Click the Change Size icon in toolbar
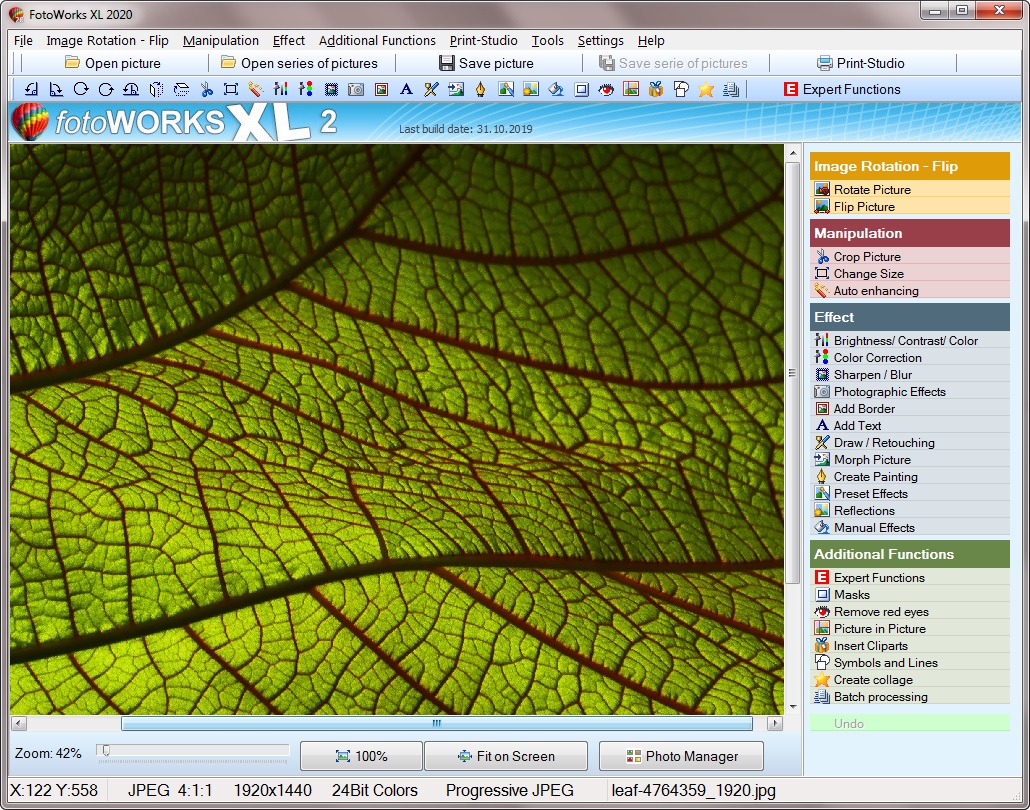1030x810 pixels. pos(231,89)
